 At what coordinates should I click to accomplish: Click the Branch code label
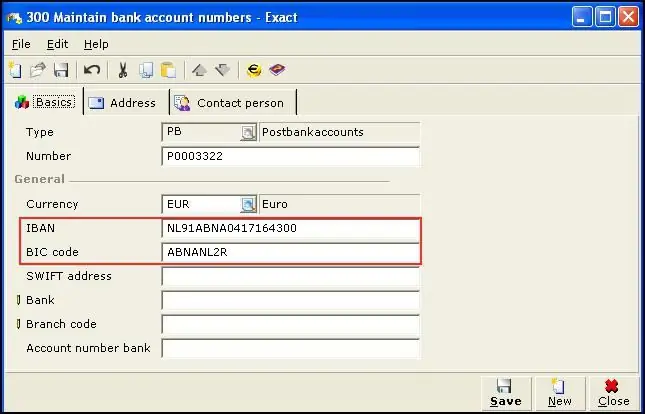click(61, 324)
